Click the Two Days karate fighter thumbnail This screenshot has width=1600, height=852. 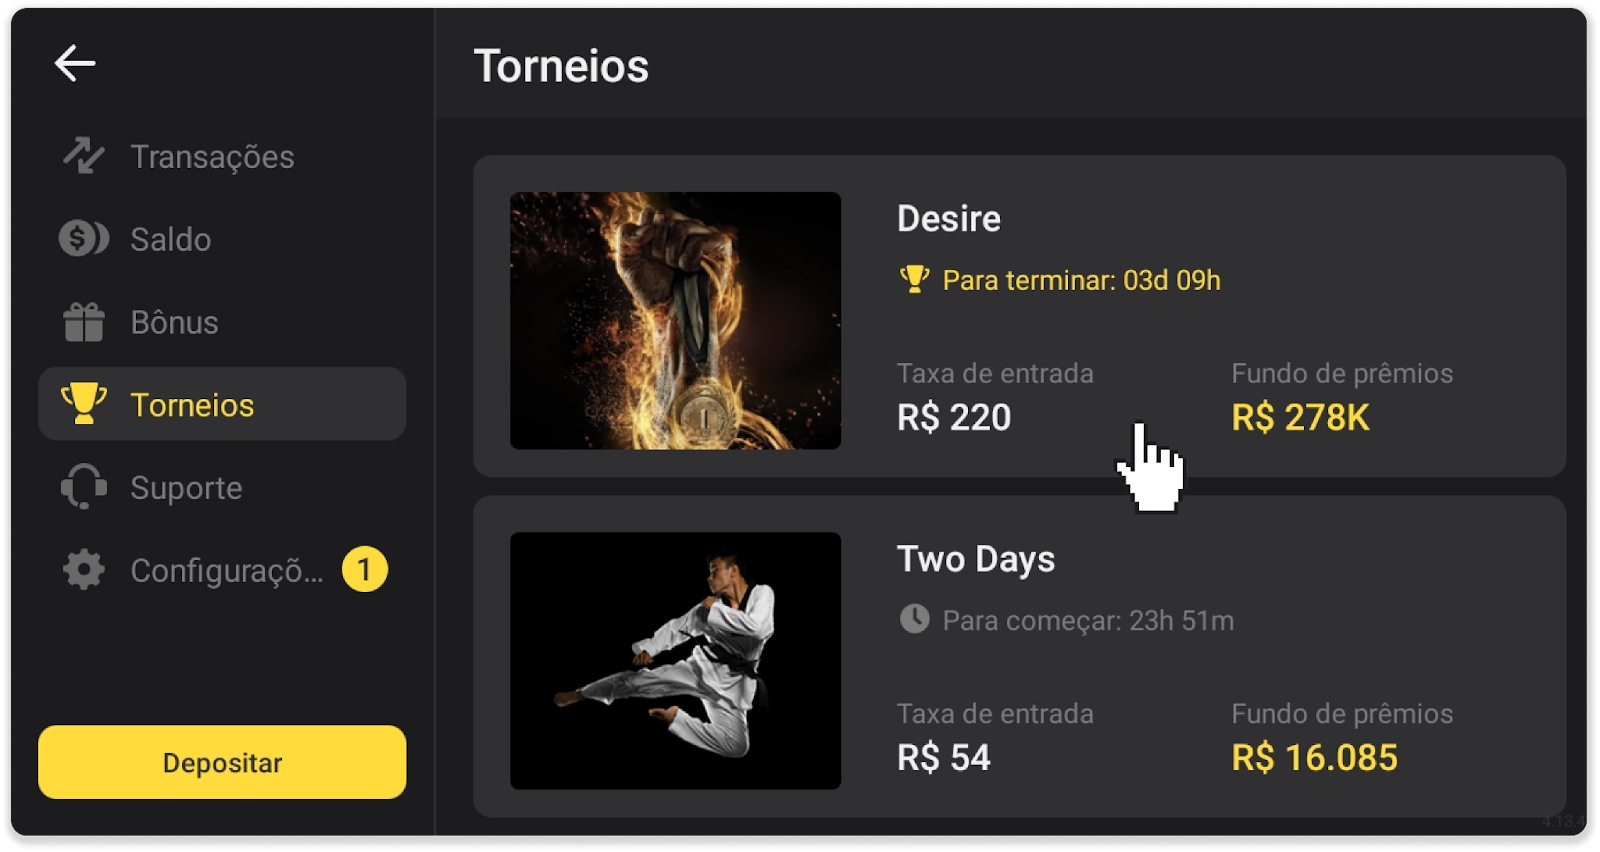click(675, 660)
